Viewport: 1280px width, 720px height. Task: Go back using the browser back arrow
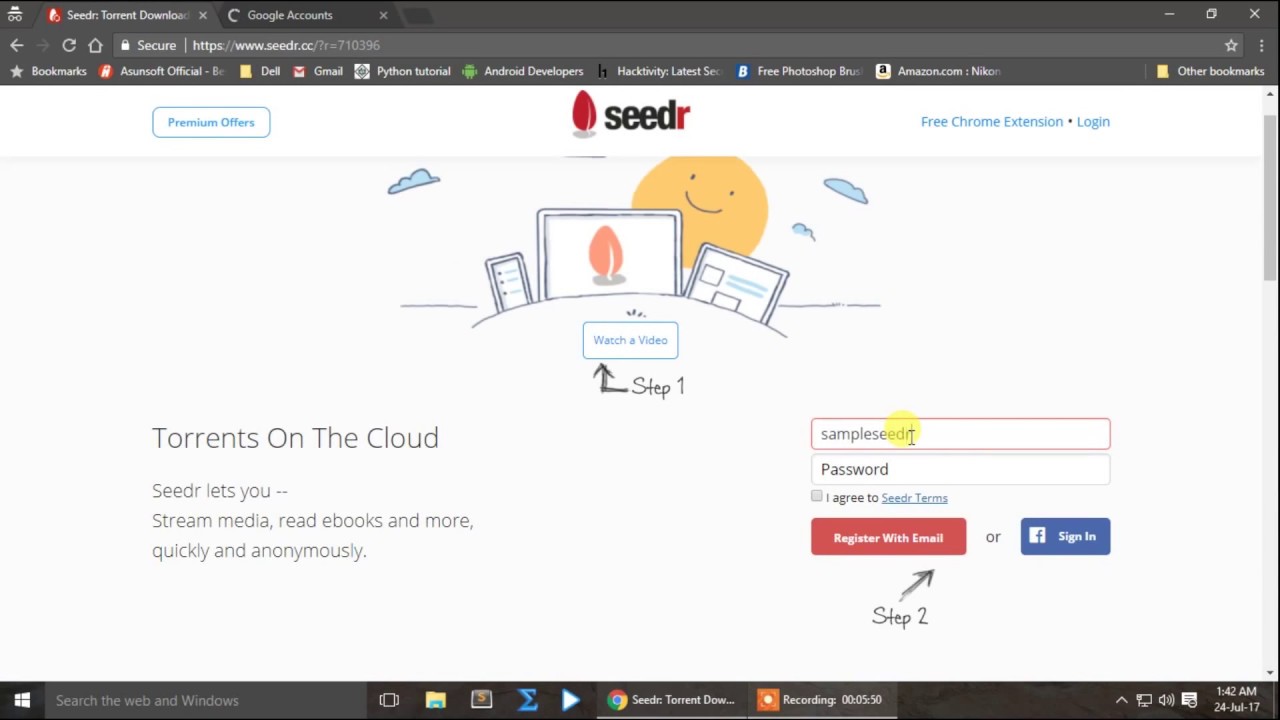tap(16, 45)
